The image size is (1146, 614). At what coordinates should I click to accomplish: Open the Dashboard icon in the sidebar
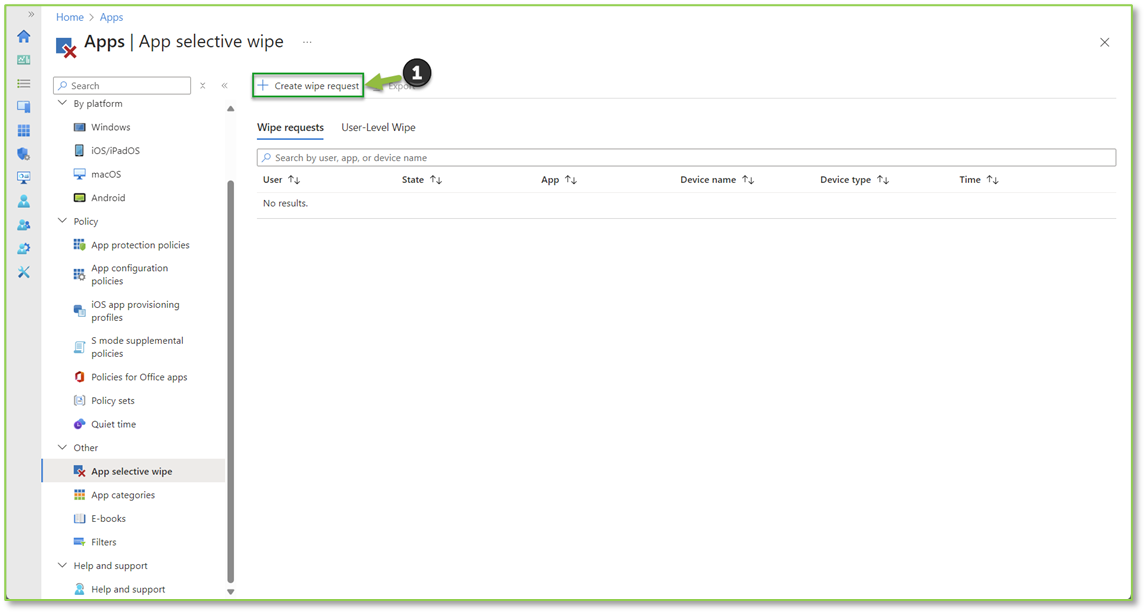(x=24, y=60)
